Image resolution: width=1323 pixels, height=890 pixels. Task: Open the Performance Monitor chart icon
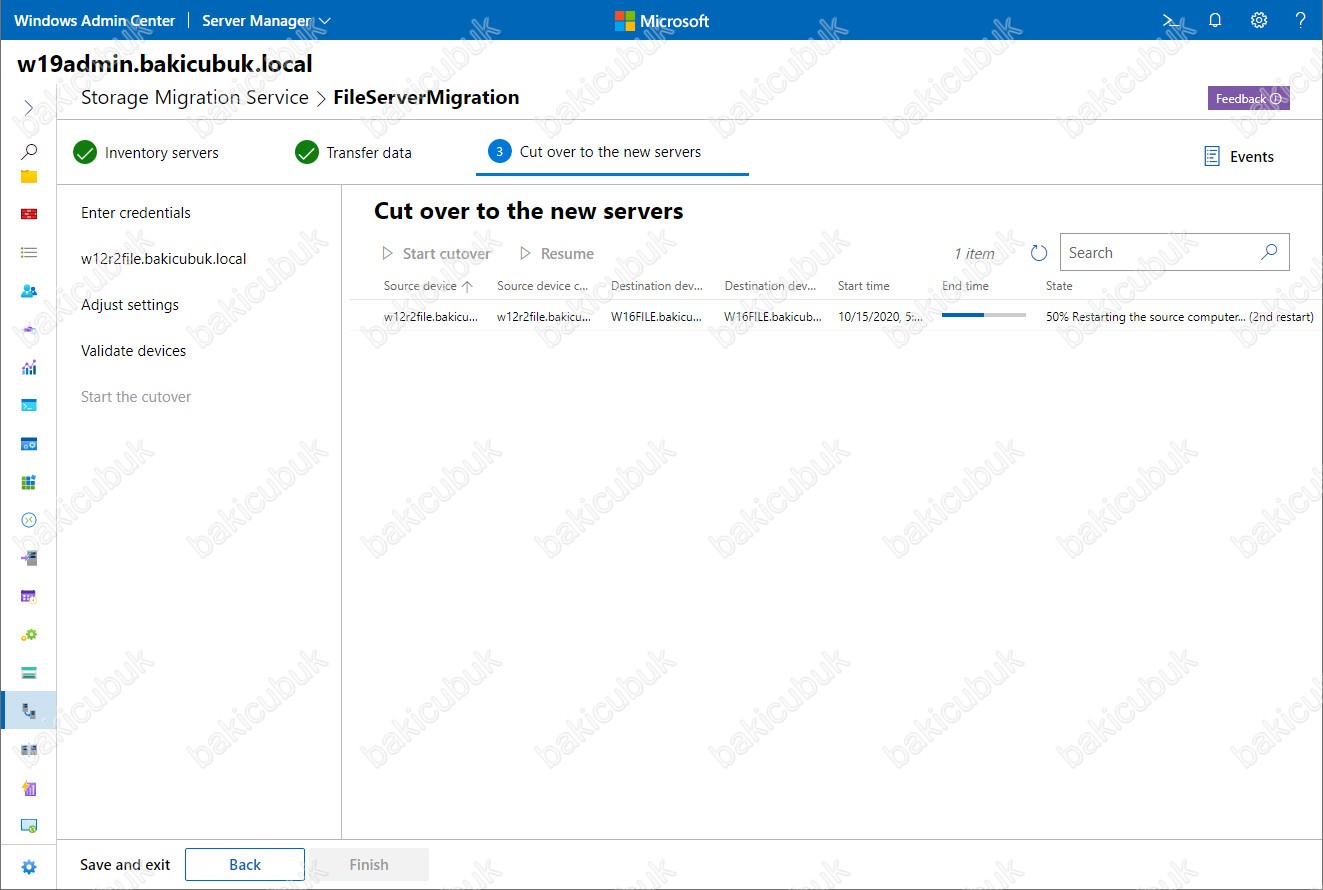point(29,367)
